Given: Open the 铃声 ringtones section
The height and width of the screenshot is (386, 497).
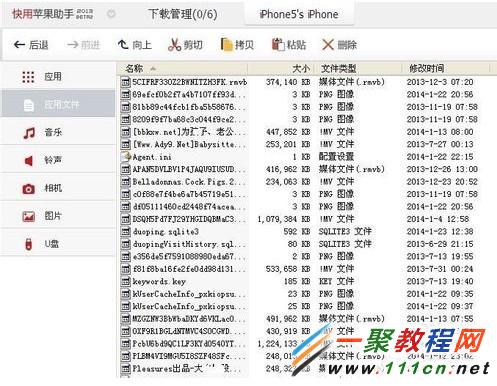Looking at the screenshot, I should click(58, 160).
